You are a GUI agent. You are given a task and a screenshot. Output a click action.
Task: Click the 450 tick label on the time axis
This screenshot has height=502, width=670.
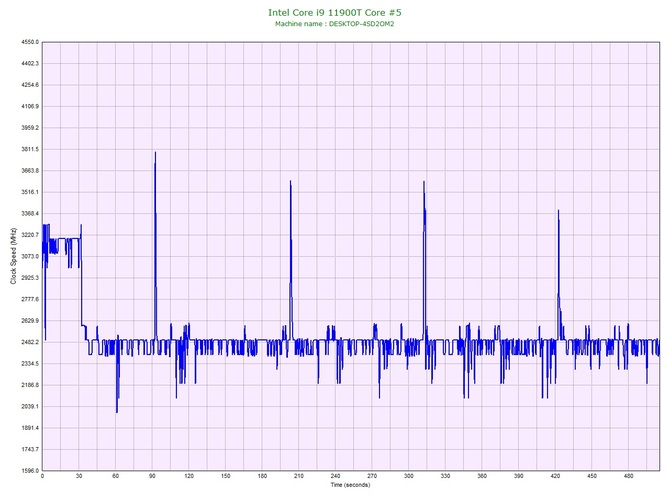coord(592,476)
